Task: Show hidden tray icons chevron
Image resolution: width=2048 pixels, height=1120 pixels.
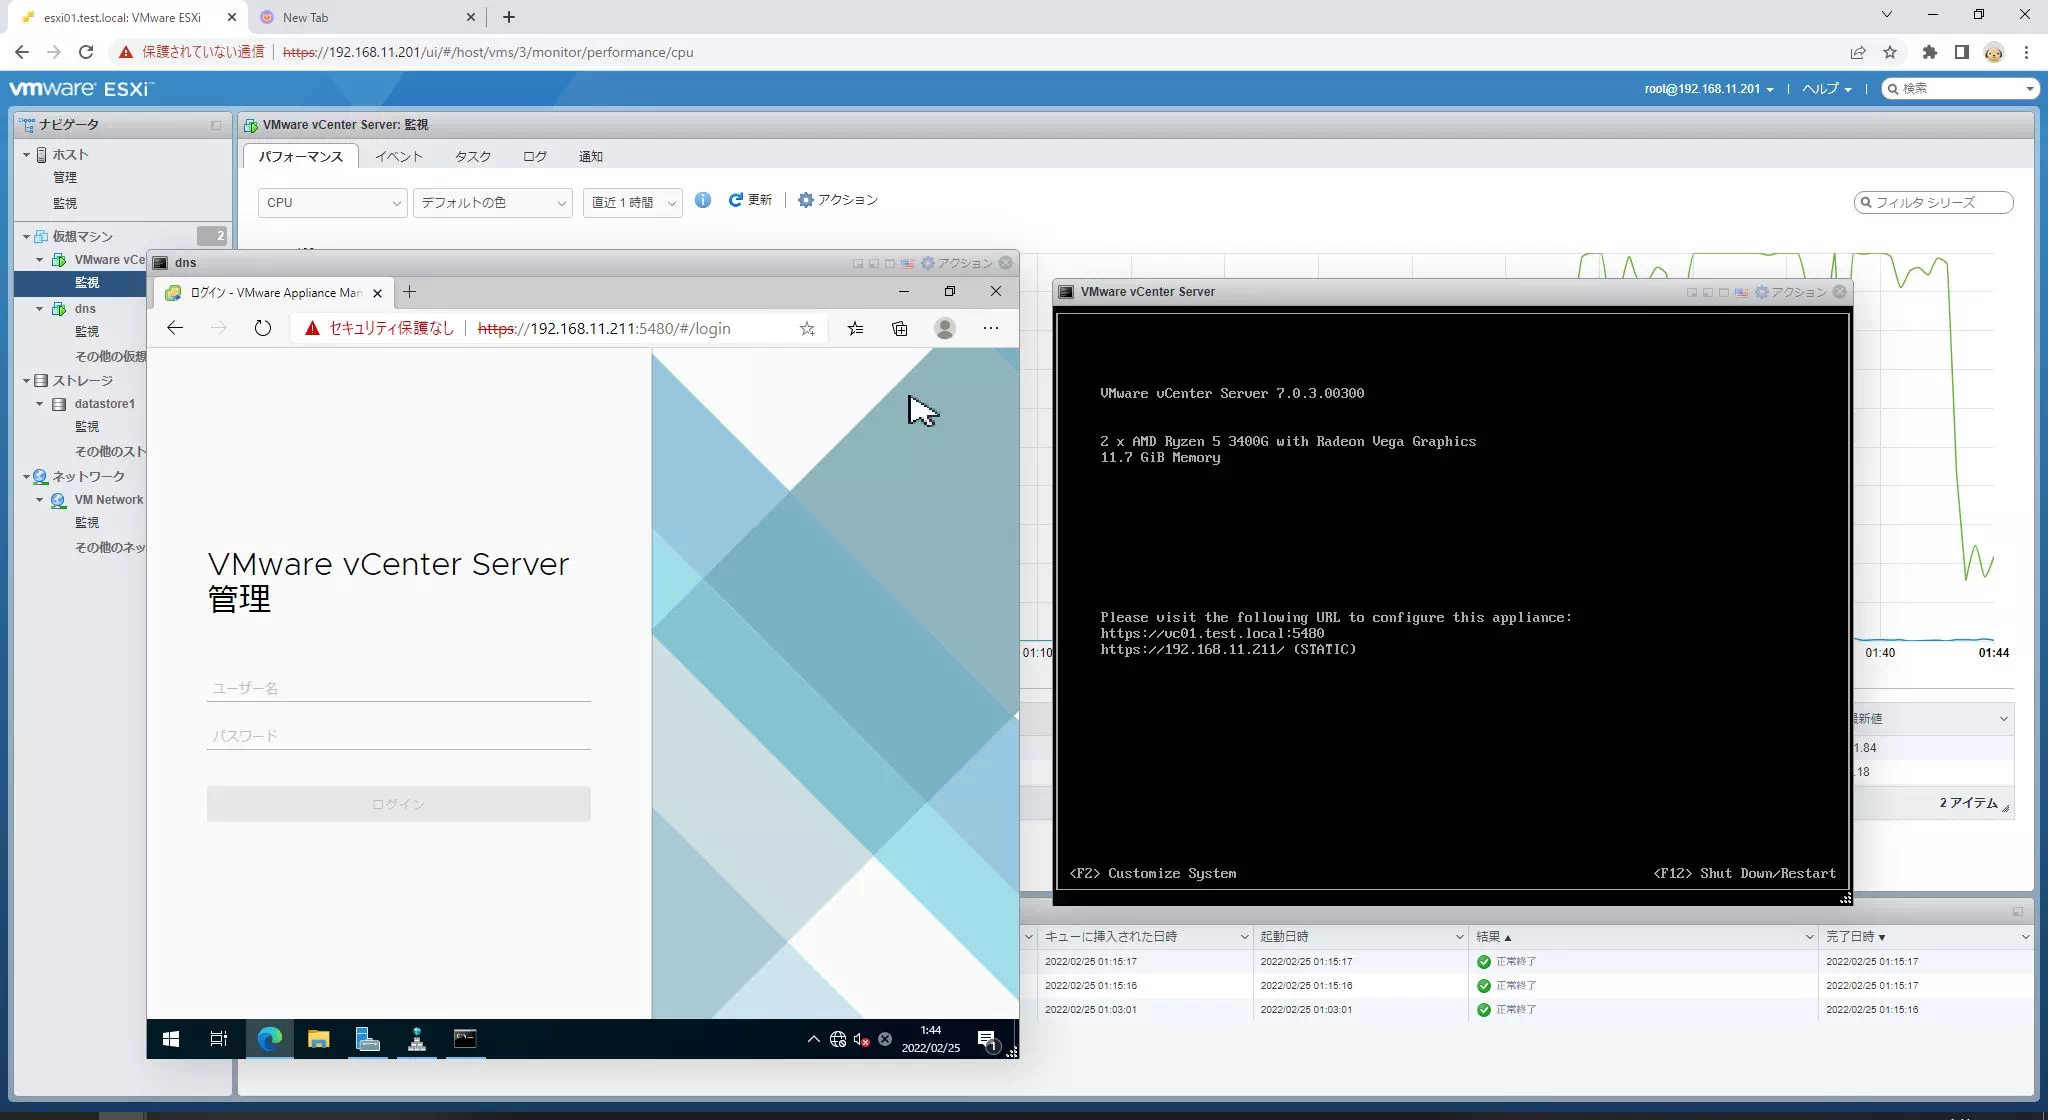Action: (813, 1039)
